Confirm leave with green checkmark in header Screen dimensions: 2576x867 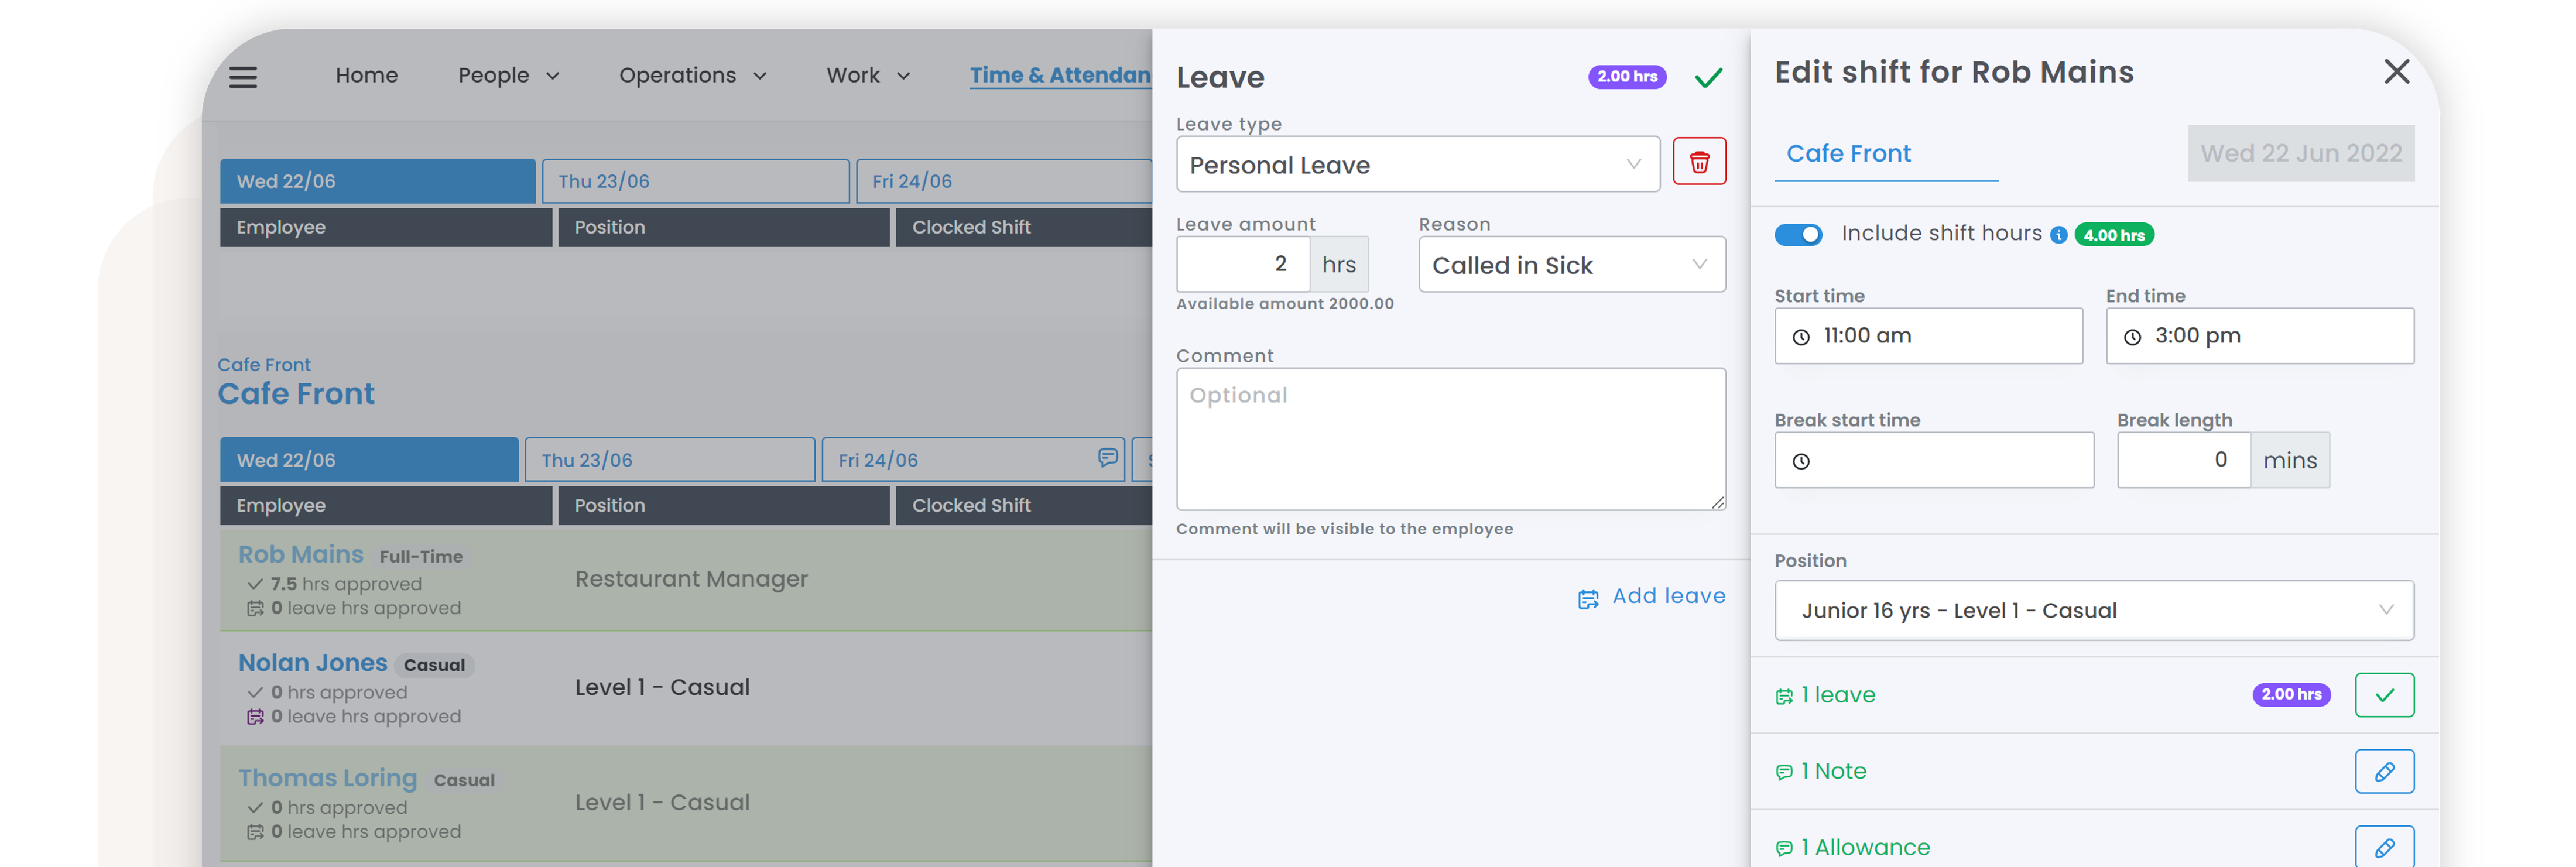click(x=1708, y=78)
